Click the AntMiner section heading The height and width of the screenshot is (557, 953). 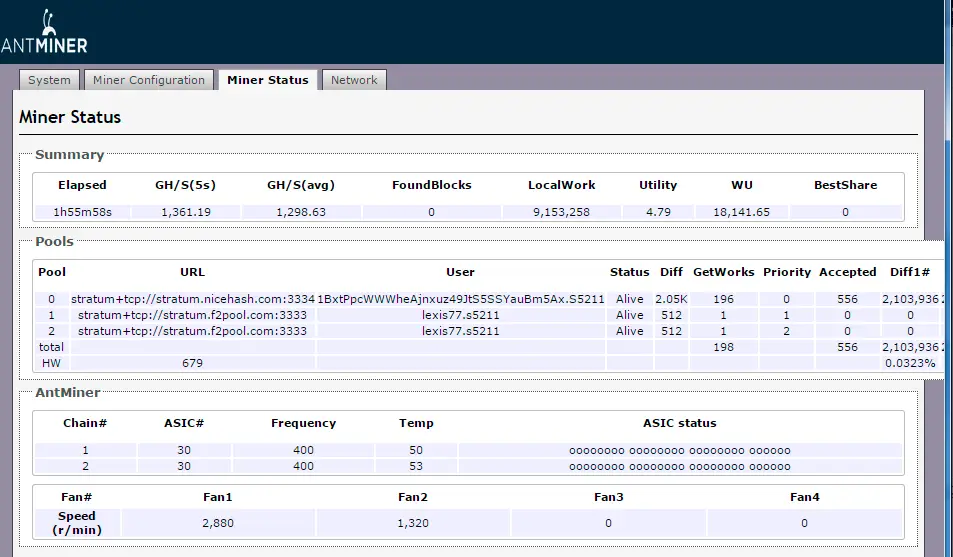(x=67, y=392)
